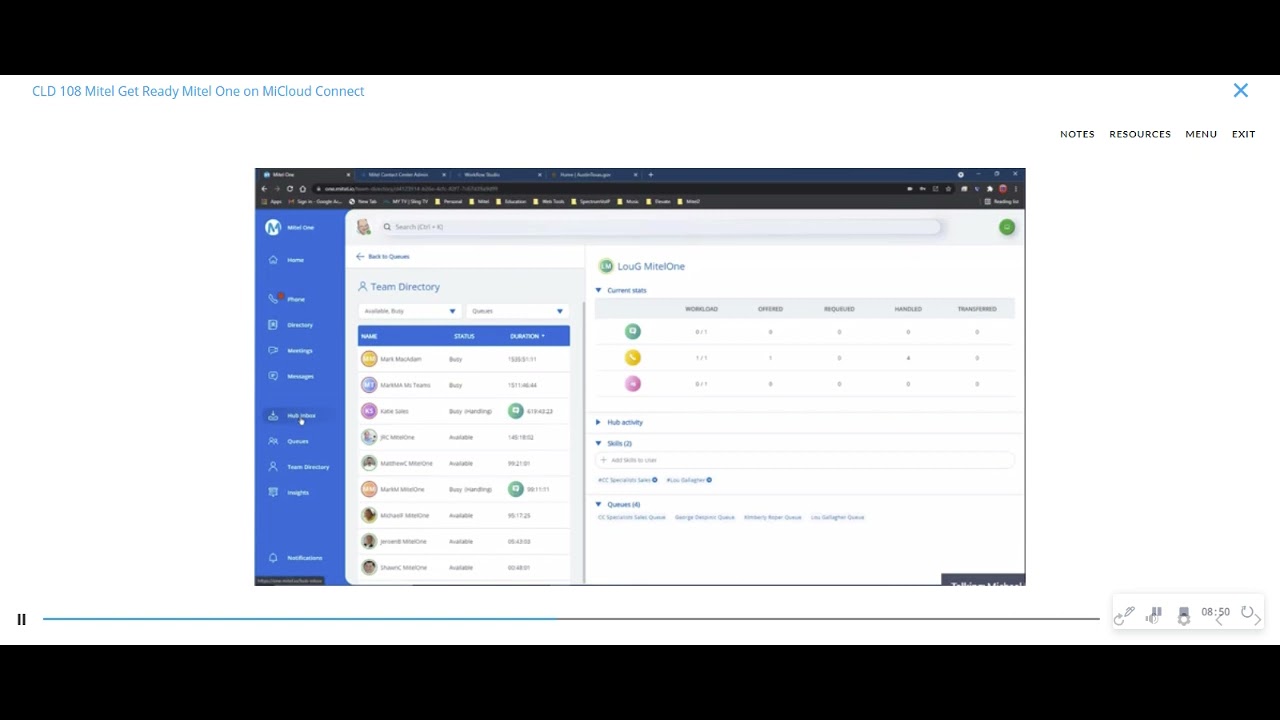Collapse the Queues (4) section
Screen dimensions: 1280x720
617,504
